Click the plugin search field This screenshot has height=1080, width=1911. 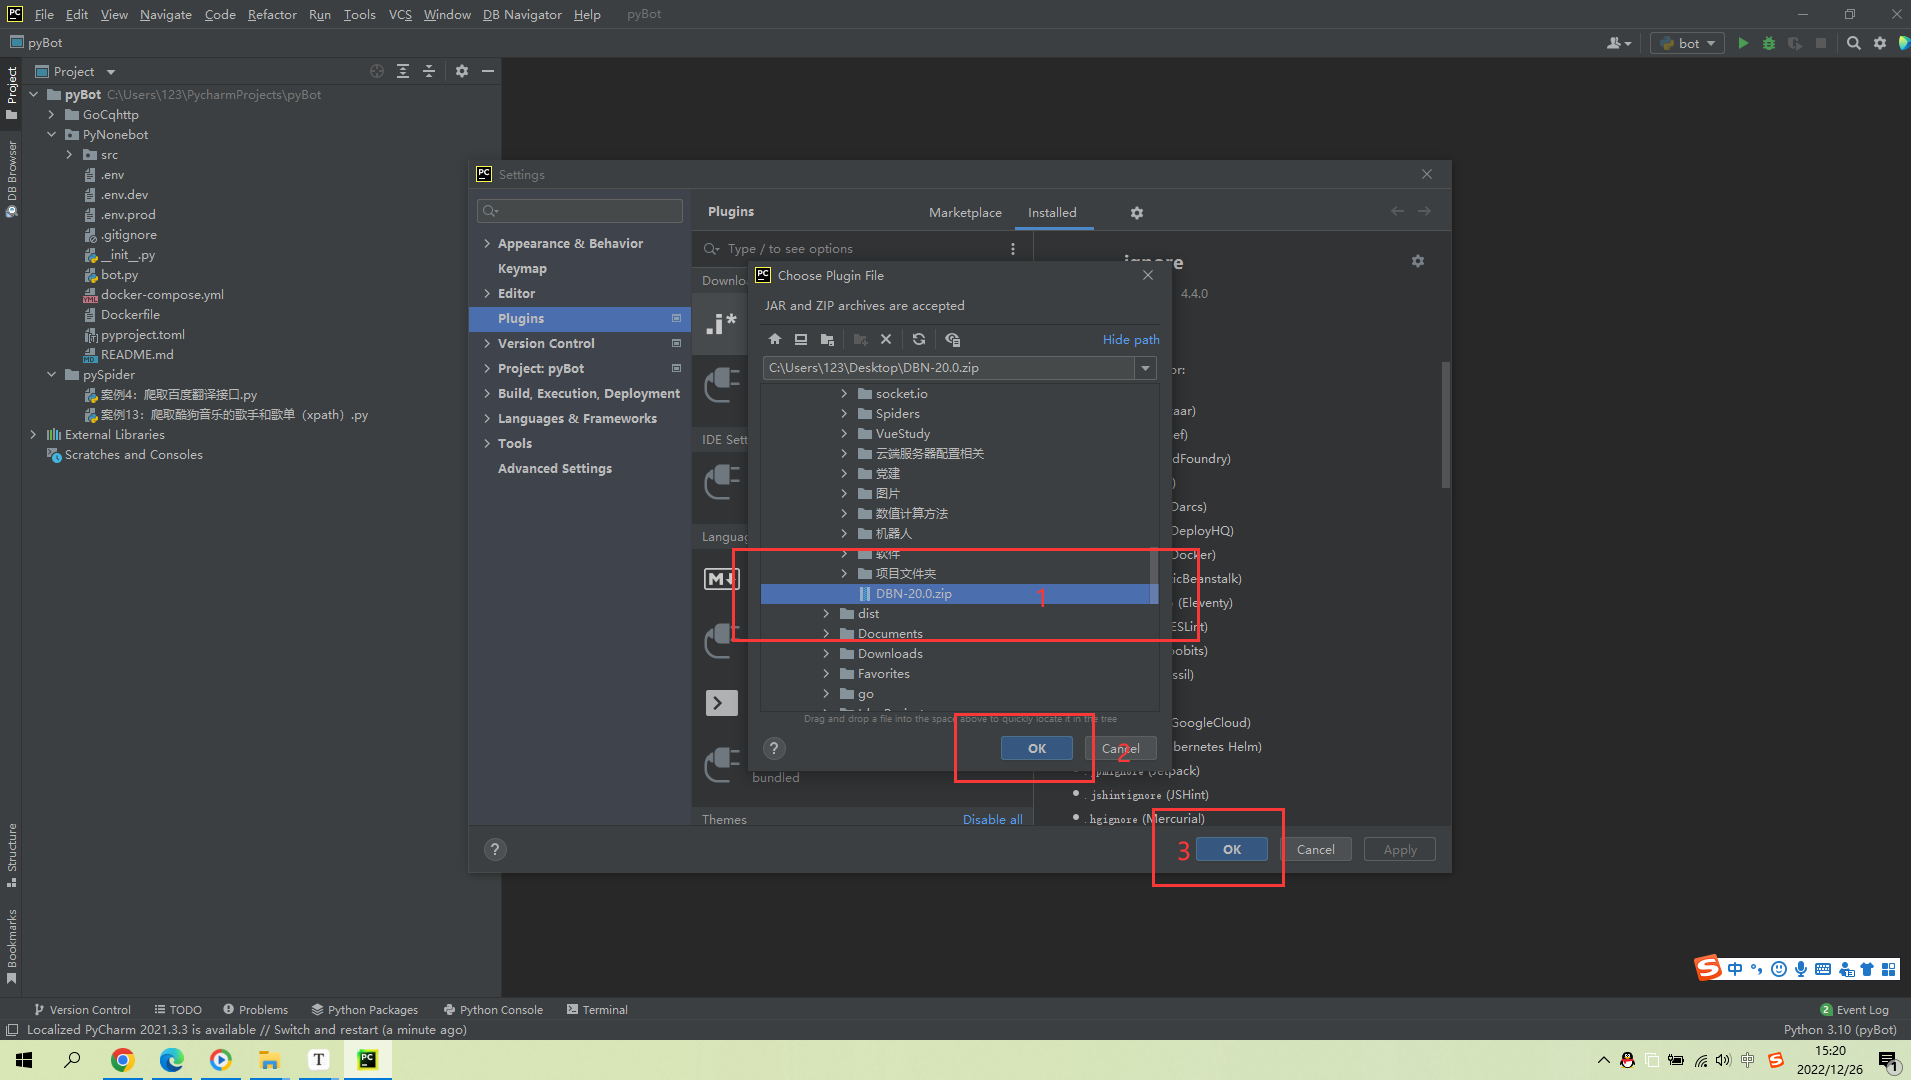coord(860,249)
